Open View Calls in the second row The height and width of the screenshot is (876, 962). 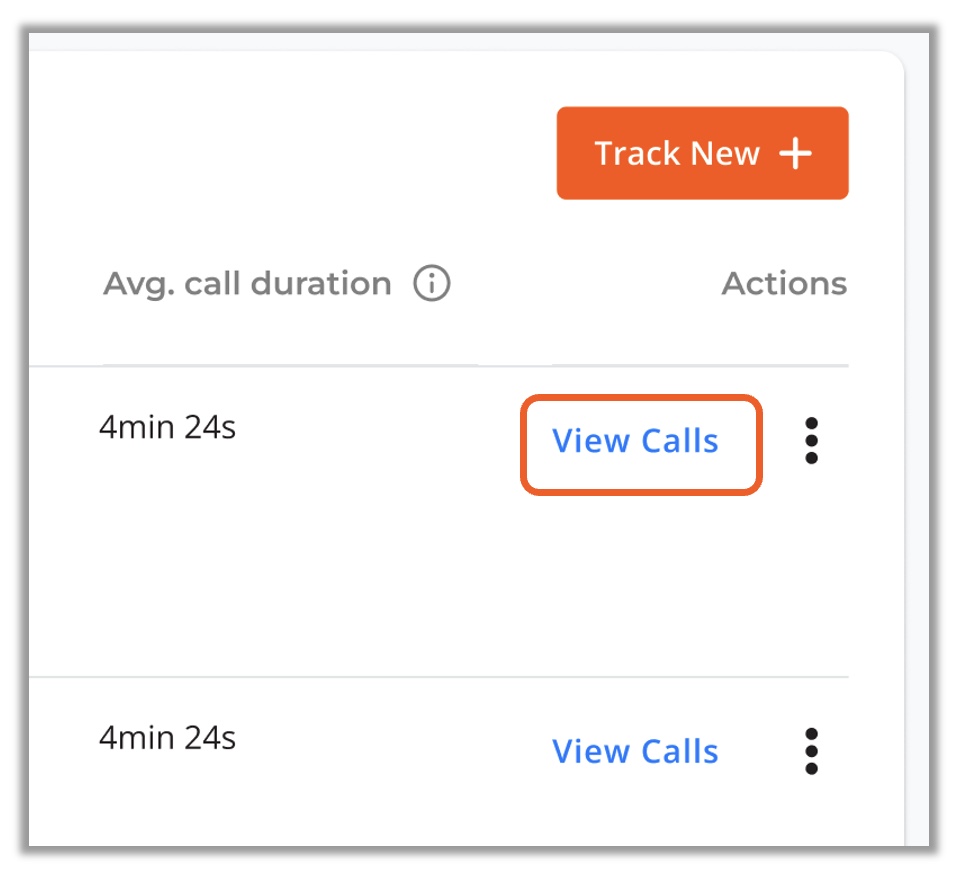click(x=636, y=751)
